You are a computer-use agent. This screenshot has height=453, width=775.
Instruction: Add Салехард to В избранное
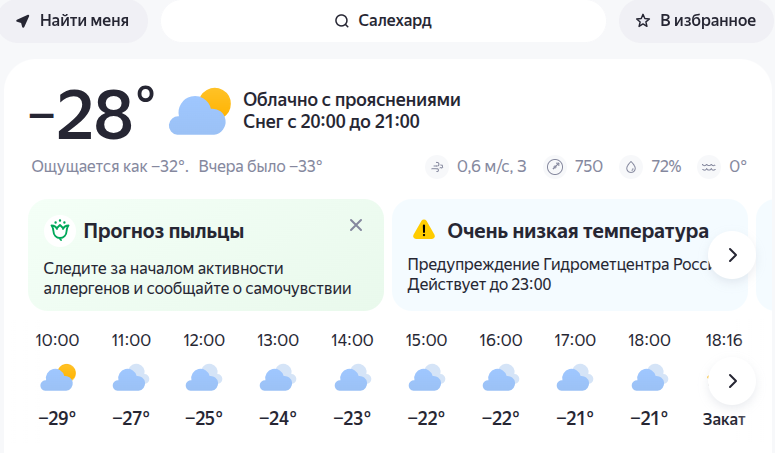[695, 21]
